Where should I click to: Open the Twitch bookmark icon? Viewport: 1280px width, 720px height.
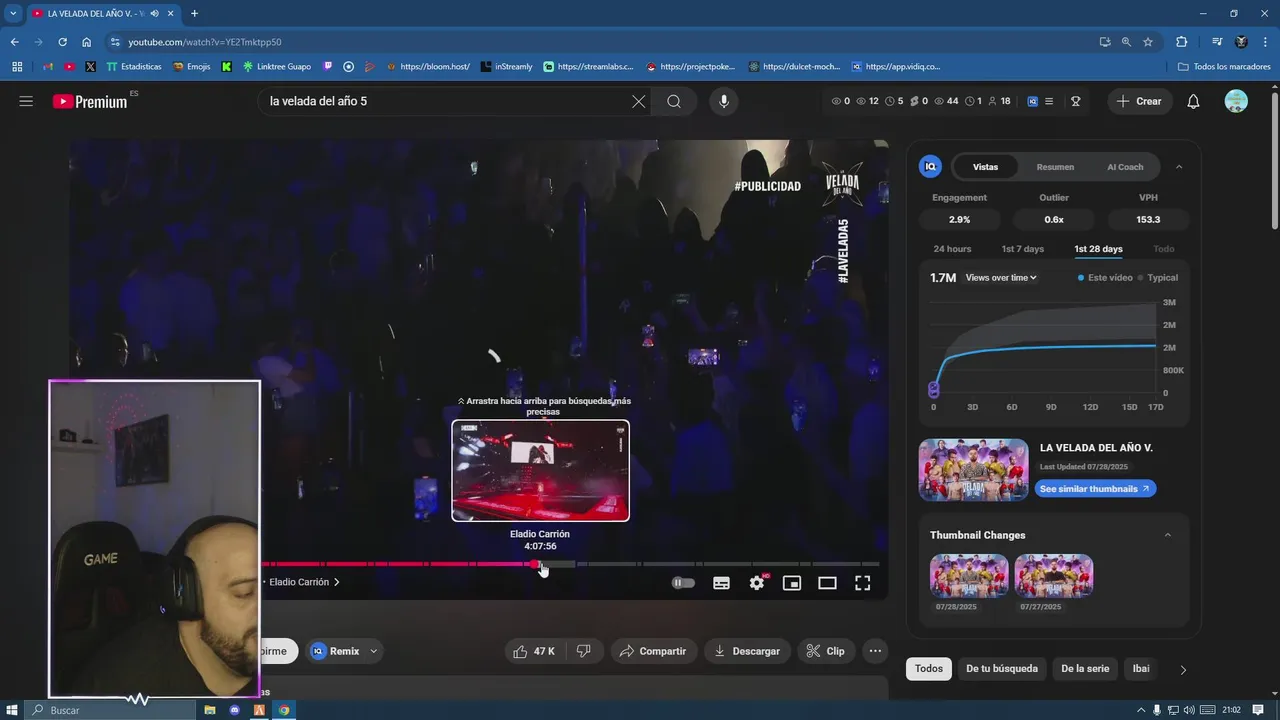point(328,67)
